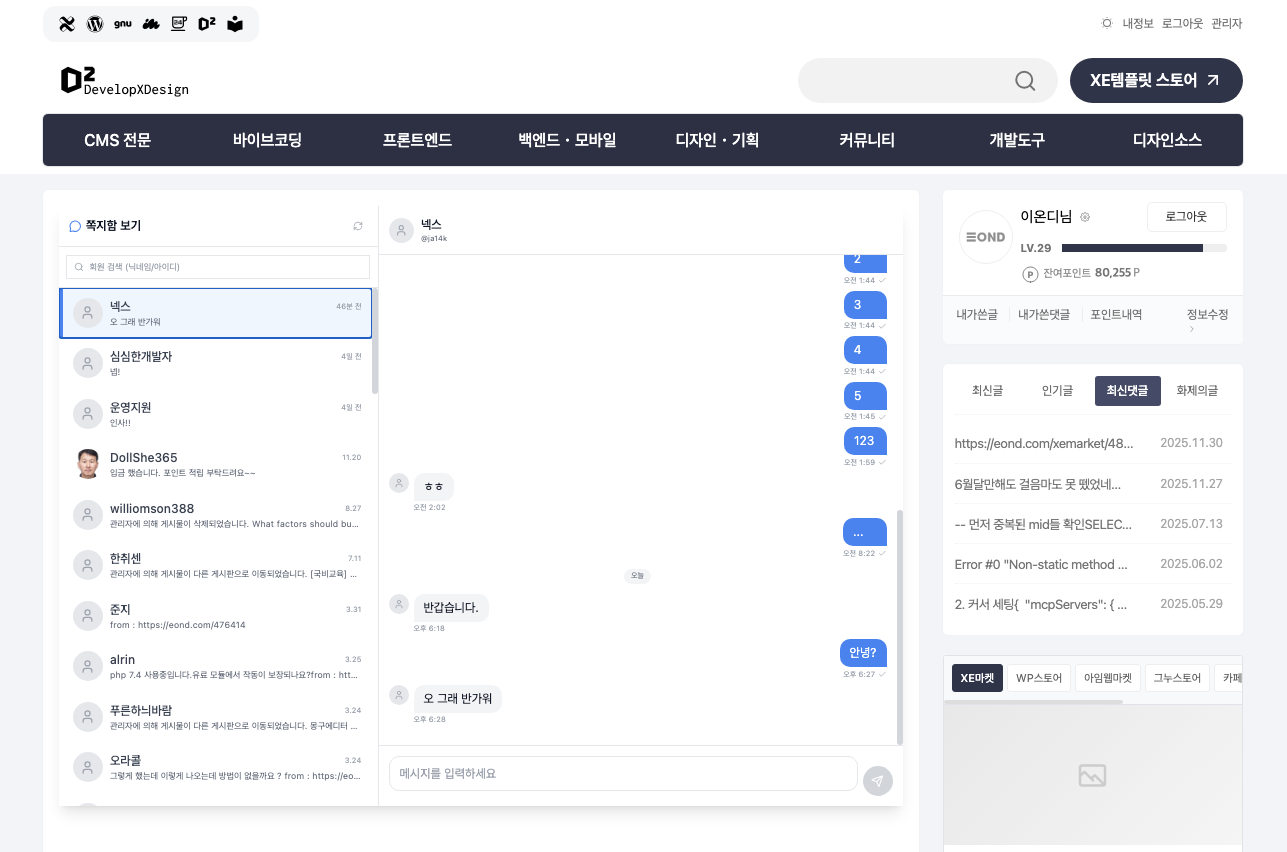Image resolution: width=1287 pixels, height=852 pixels.
Task: Select the WP스토어 tab
Action: coord(1038,678)
